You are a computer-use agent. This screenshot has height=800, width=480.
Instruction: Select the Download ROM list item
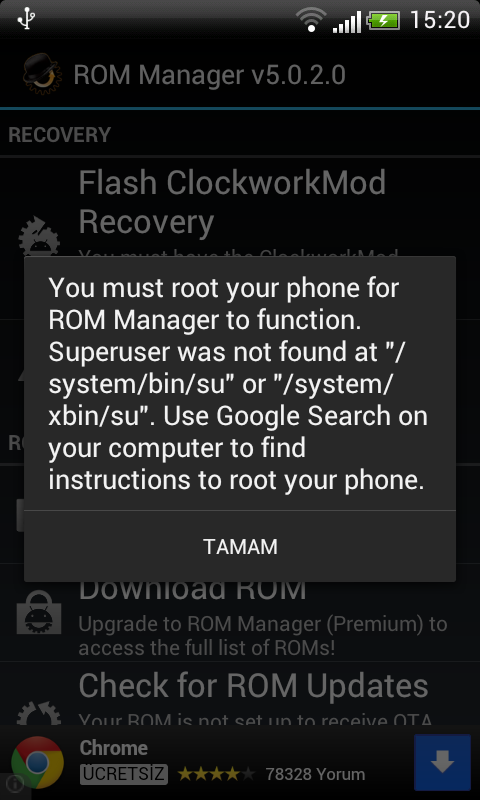pyautogui.click(x=240, y=612)
